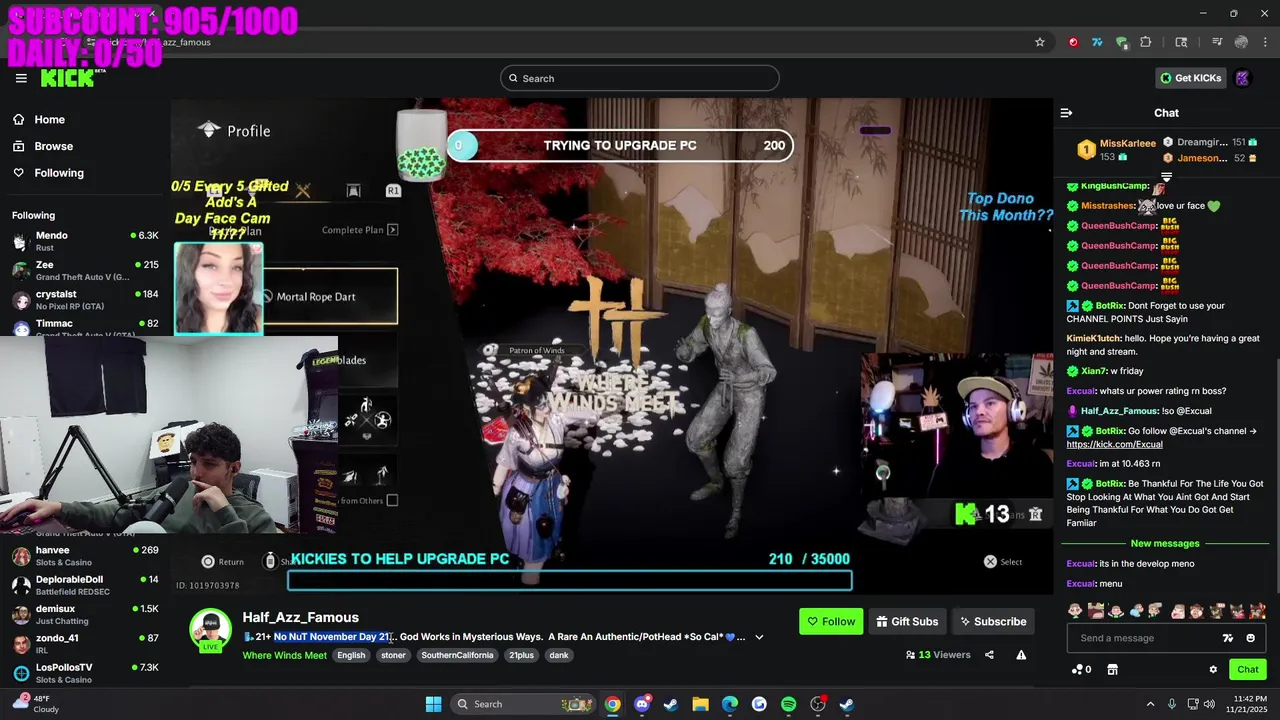Open the channel points shop icon
This screenshot has height=720, width=1280.
coord(1112,670)
